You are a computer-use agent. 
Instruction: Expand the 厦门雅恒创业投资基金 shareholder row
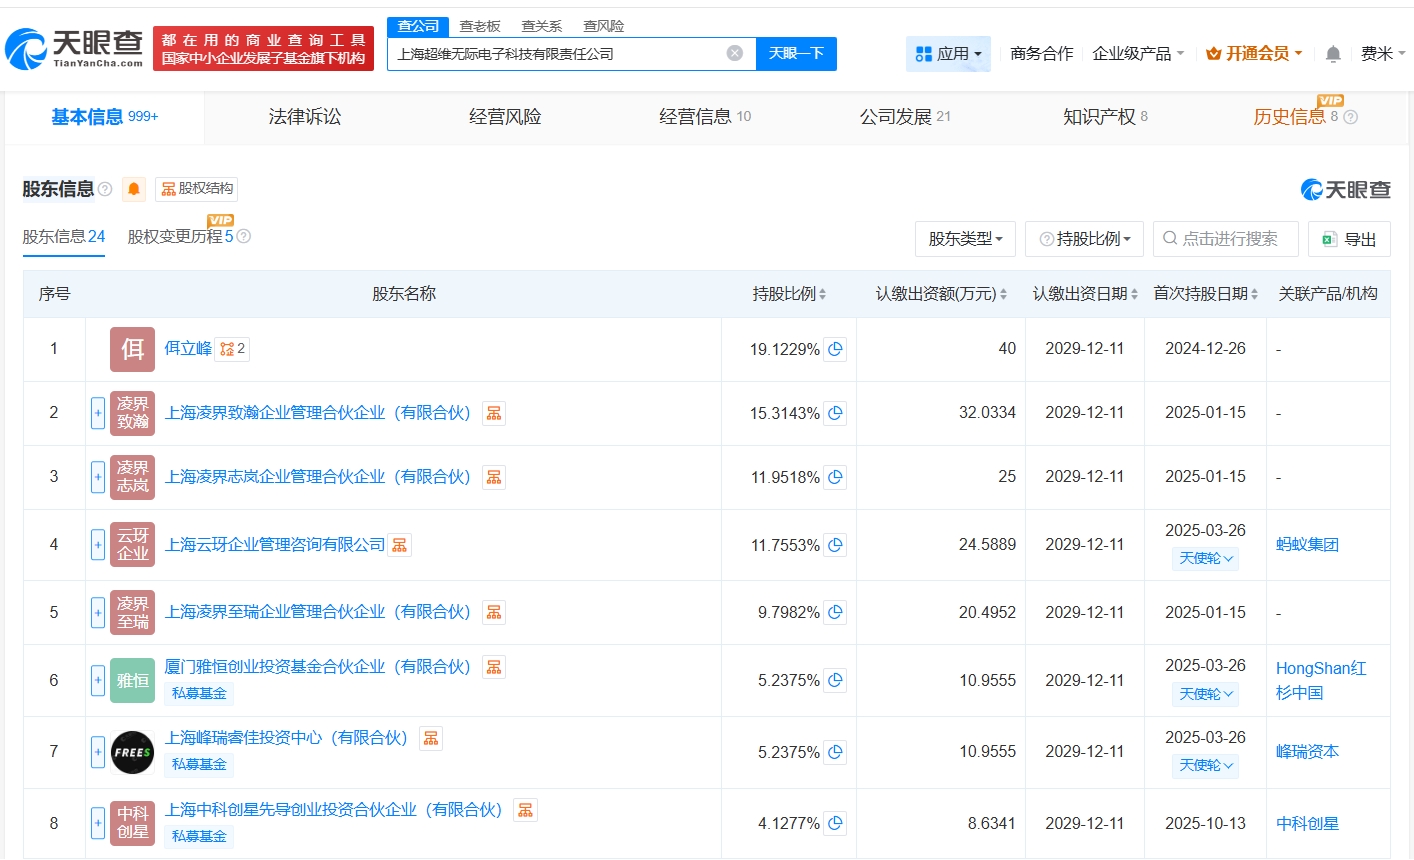pos(98,680)
